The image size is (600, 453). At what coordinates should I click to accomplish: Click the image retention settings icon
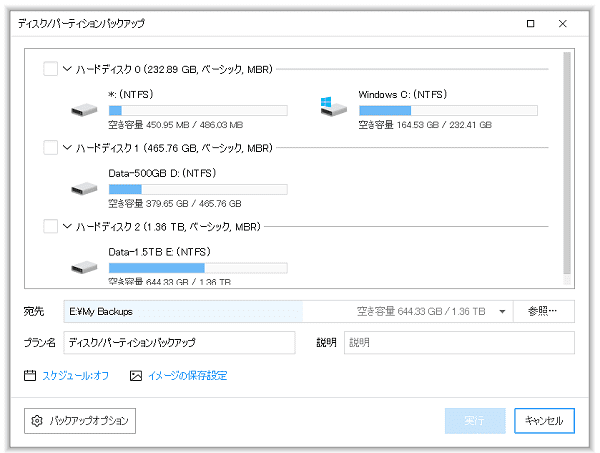(x=136, y=376)
